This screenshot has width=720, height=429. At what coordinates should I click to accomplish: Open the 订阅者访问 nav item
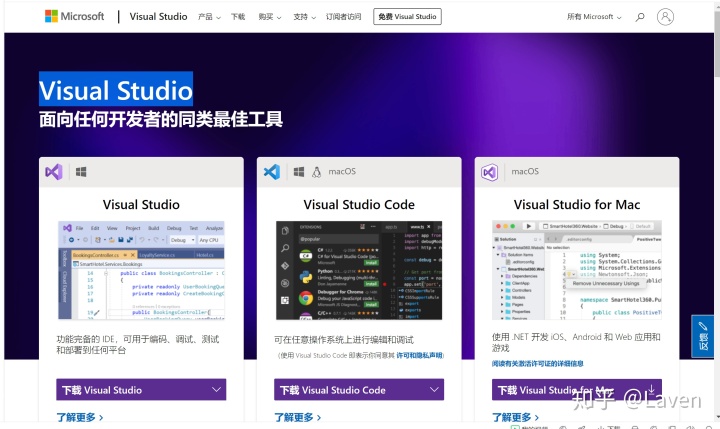click(x=343, y=17)
